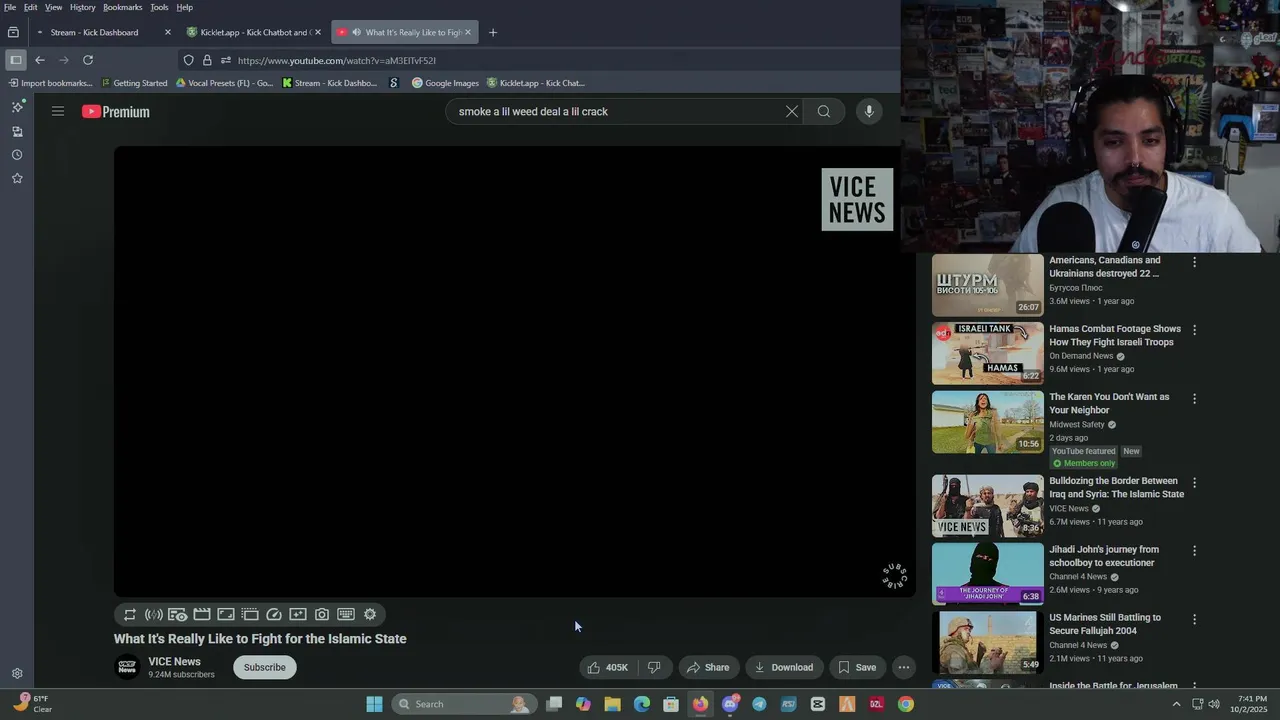Click the keyboard icon under the video
The image size is (1280, 720).
[346, 615]
